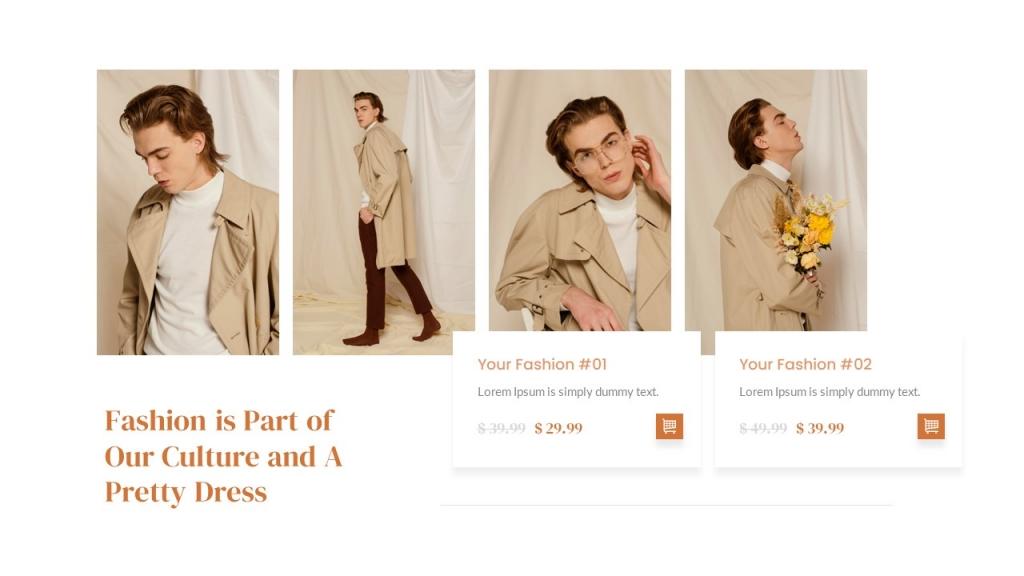Click the crossed-out $39.99 price
The width and height of the screenshot is (1024, 576).
[501, 428]
